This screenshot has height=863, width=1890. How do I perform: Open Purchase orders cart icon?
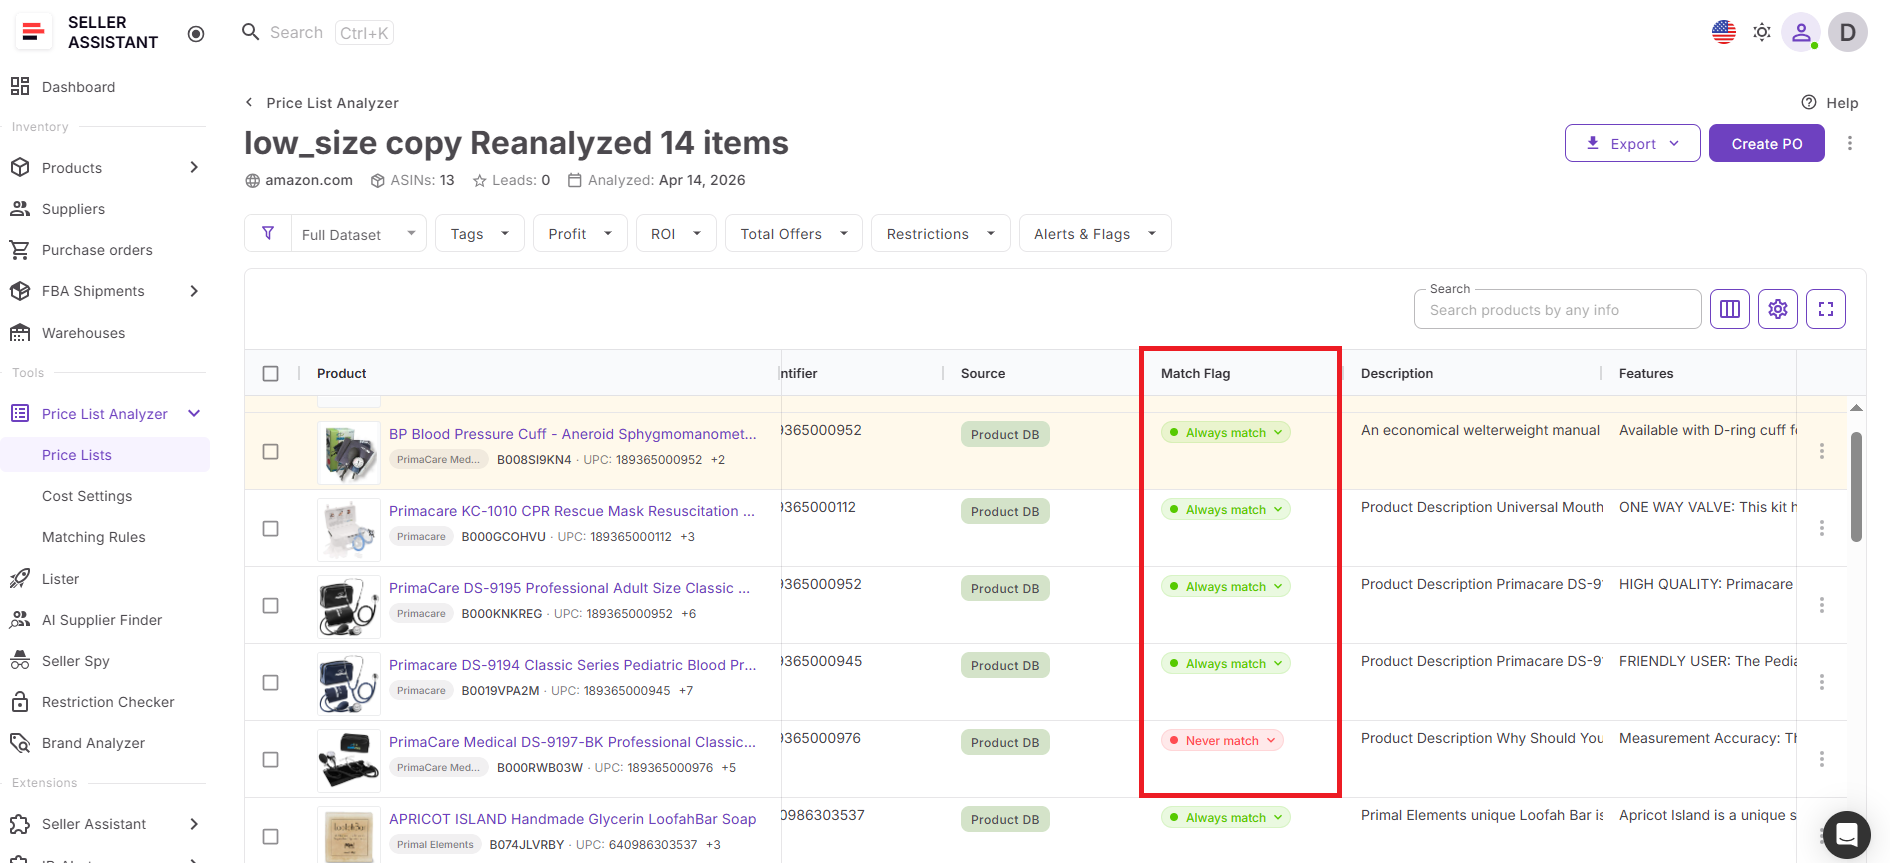pyautogui.click(x=20, y=250)
